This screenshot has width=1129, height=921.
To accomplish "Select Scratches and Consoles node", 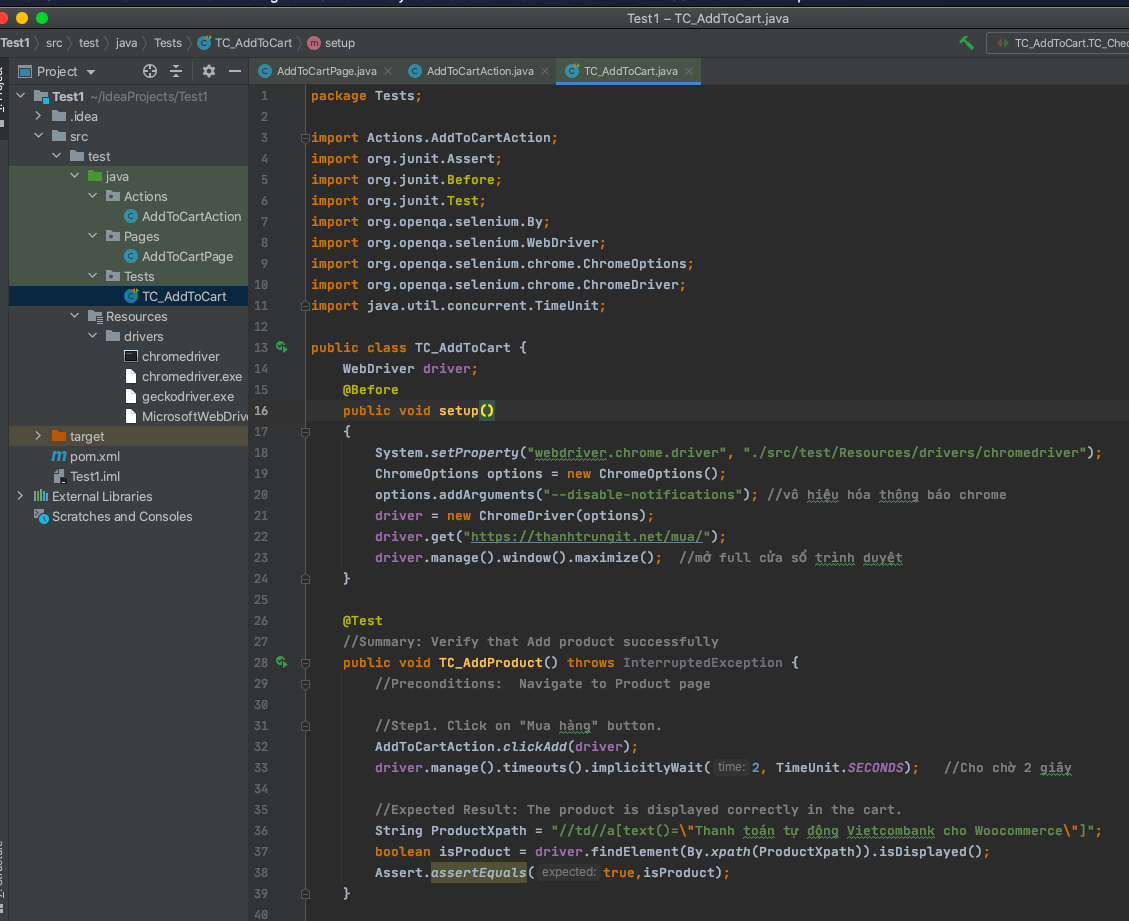I will [x=113, y=517].
